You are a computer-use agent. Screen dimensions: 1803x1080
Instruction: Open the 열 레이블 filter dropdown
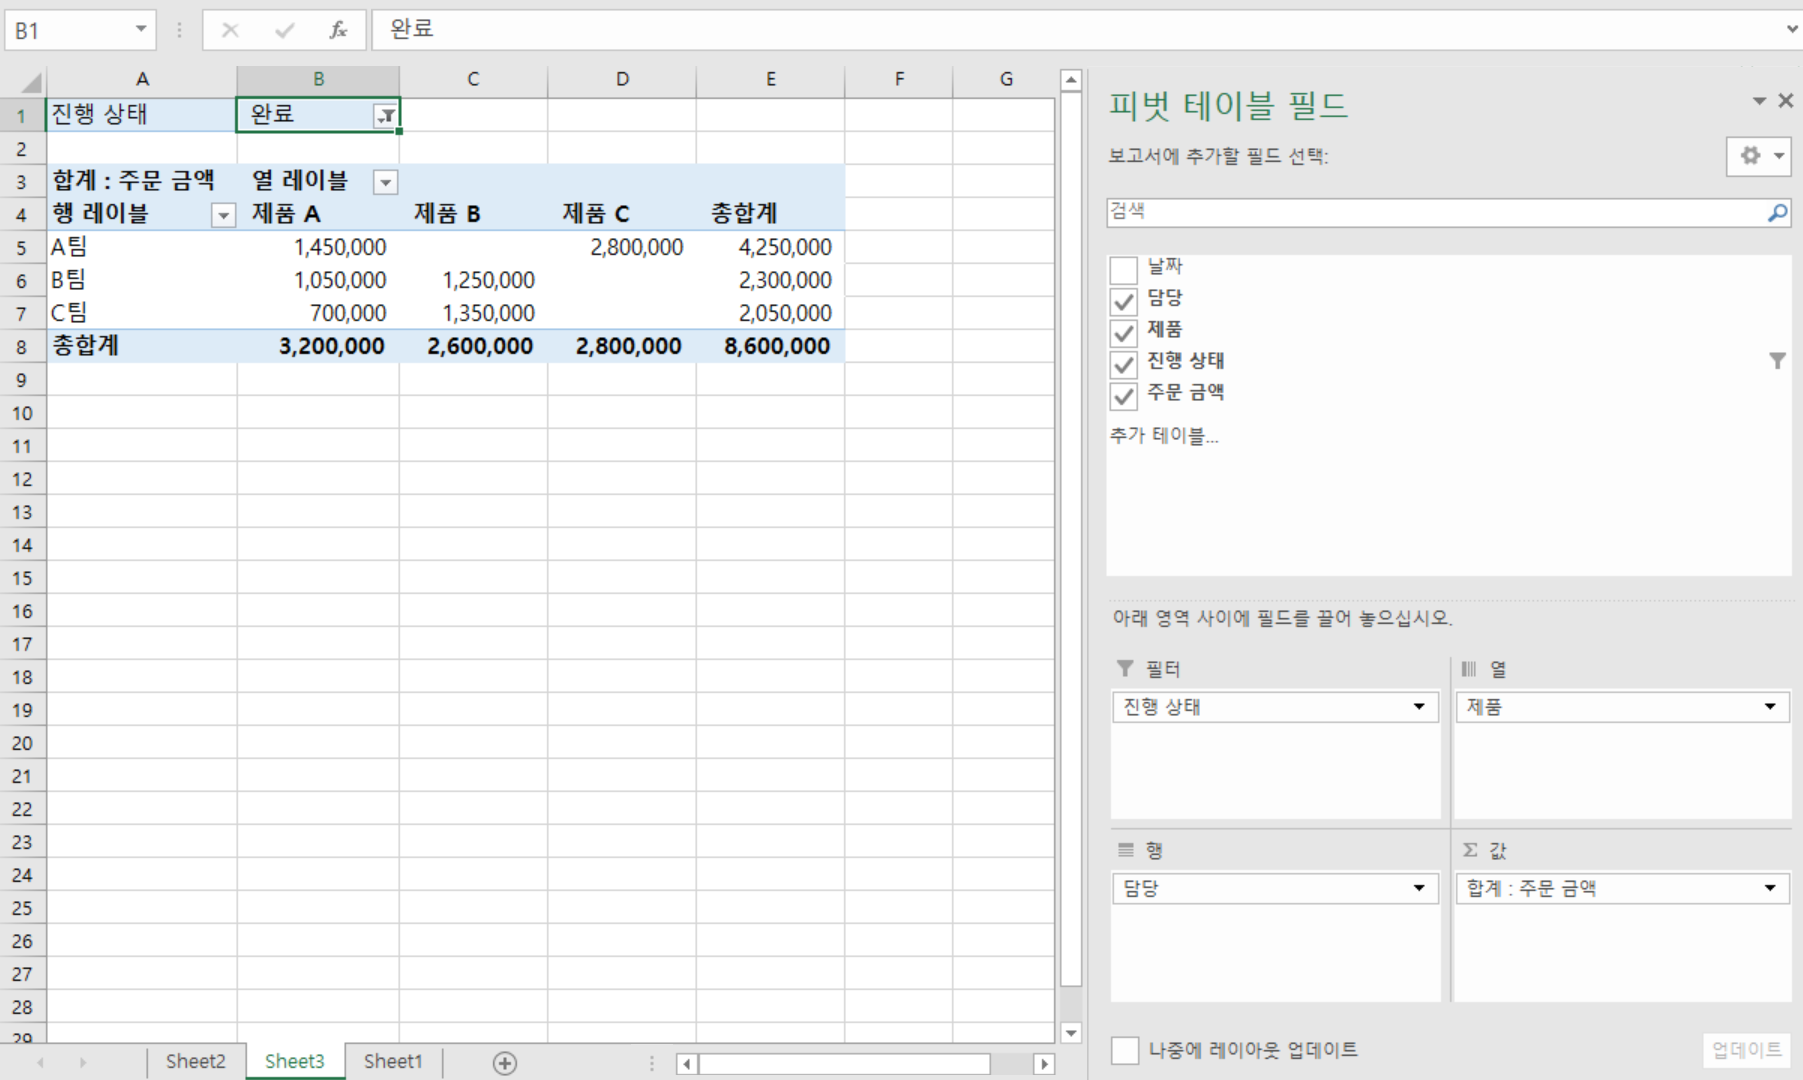[x=385, y=182]
